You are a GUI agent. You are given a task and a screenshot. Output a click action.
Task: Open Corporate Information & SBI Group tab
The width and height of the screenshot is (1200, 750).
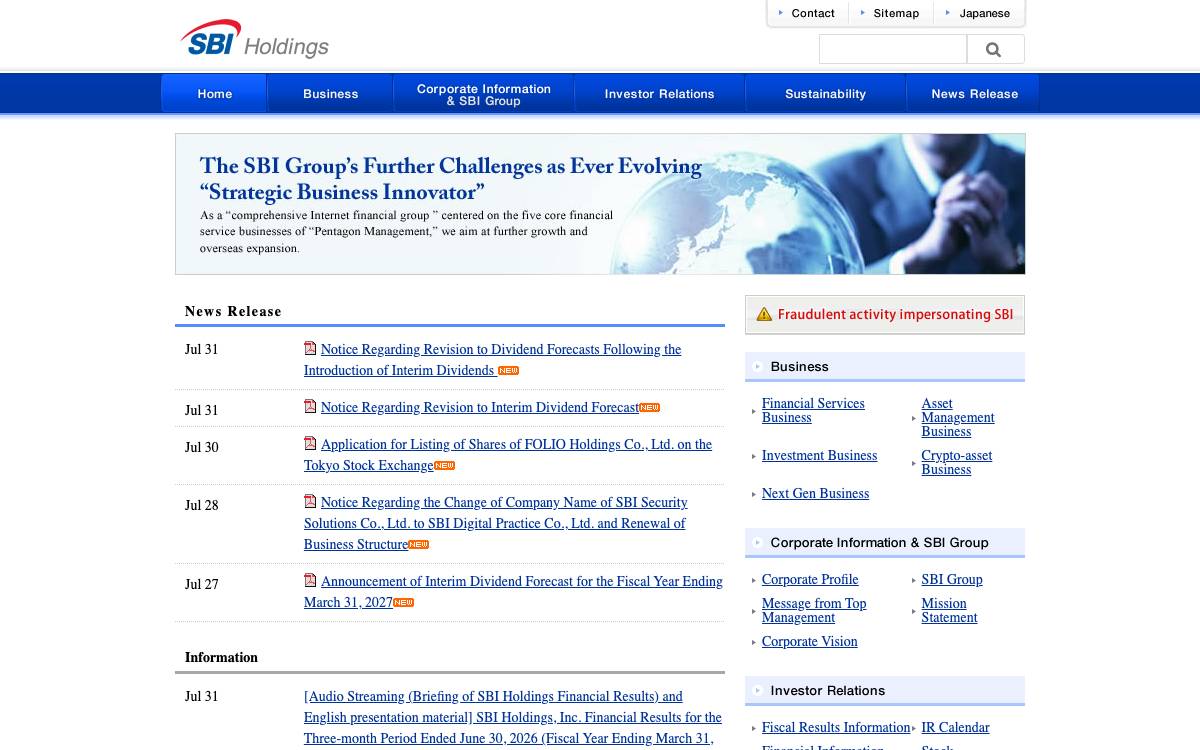pos(484,93)
